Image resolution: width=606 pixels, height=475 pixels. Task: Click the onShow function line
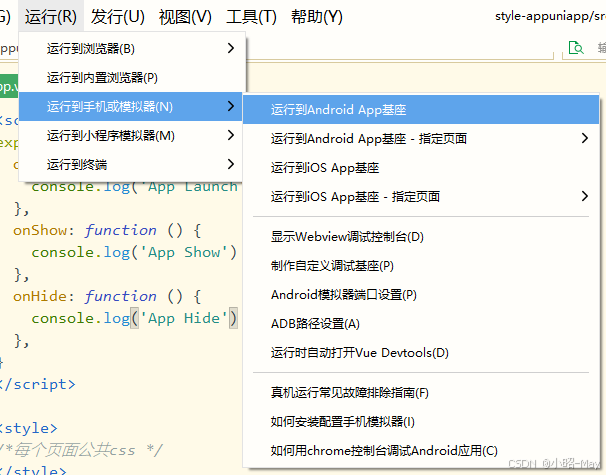(107, 231)
